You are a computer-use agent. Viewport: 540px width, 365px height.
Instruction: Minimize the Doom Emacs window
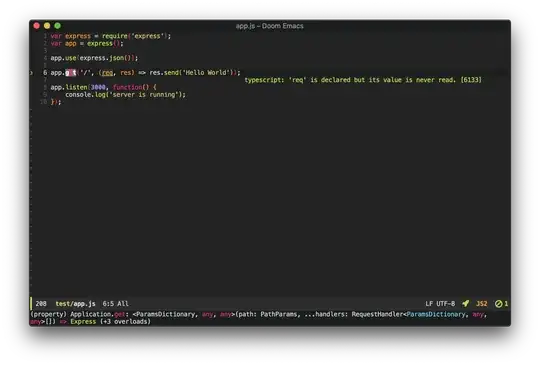click(x=47, y=26)
